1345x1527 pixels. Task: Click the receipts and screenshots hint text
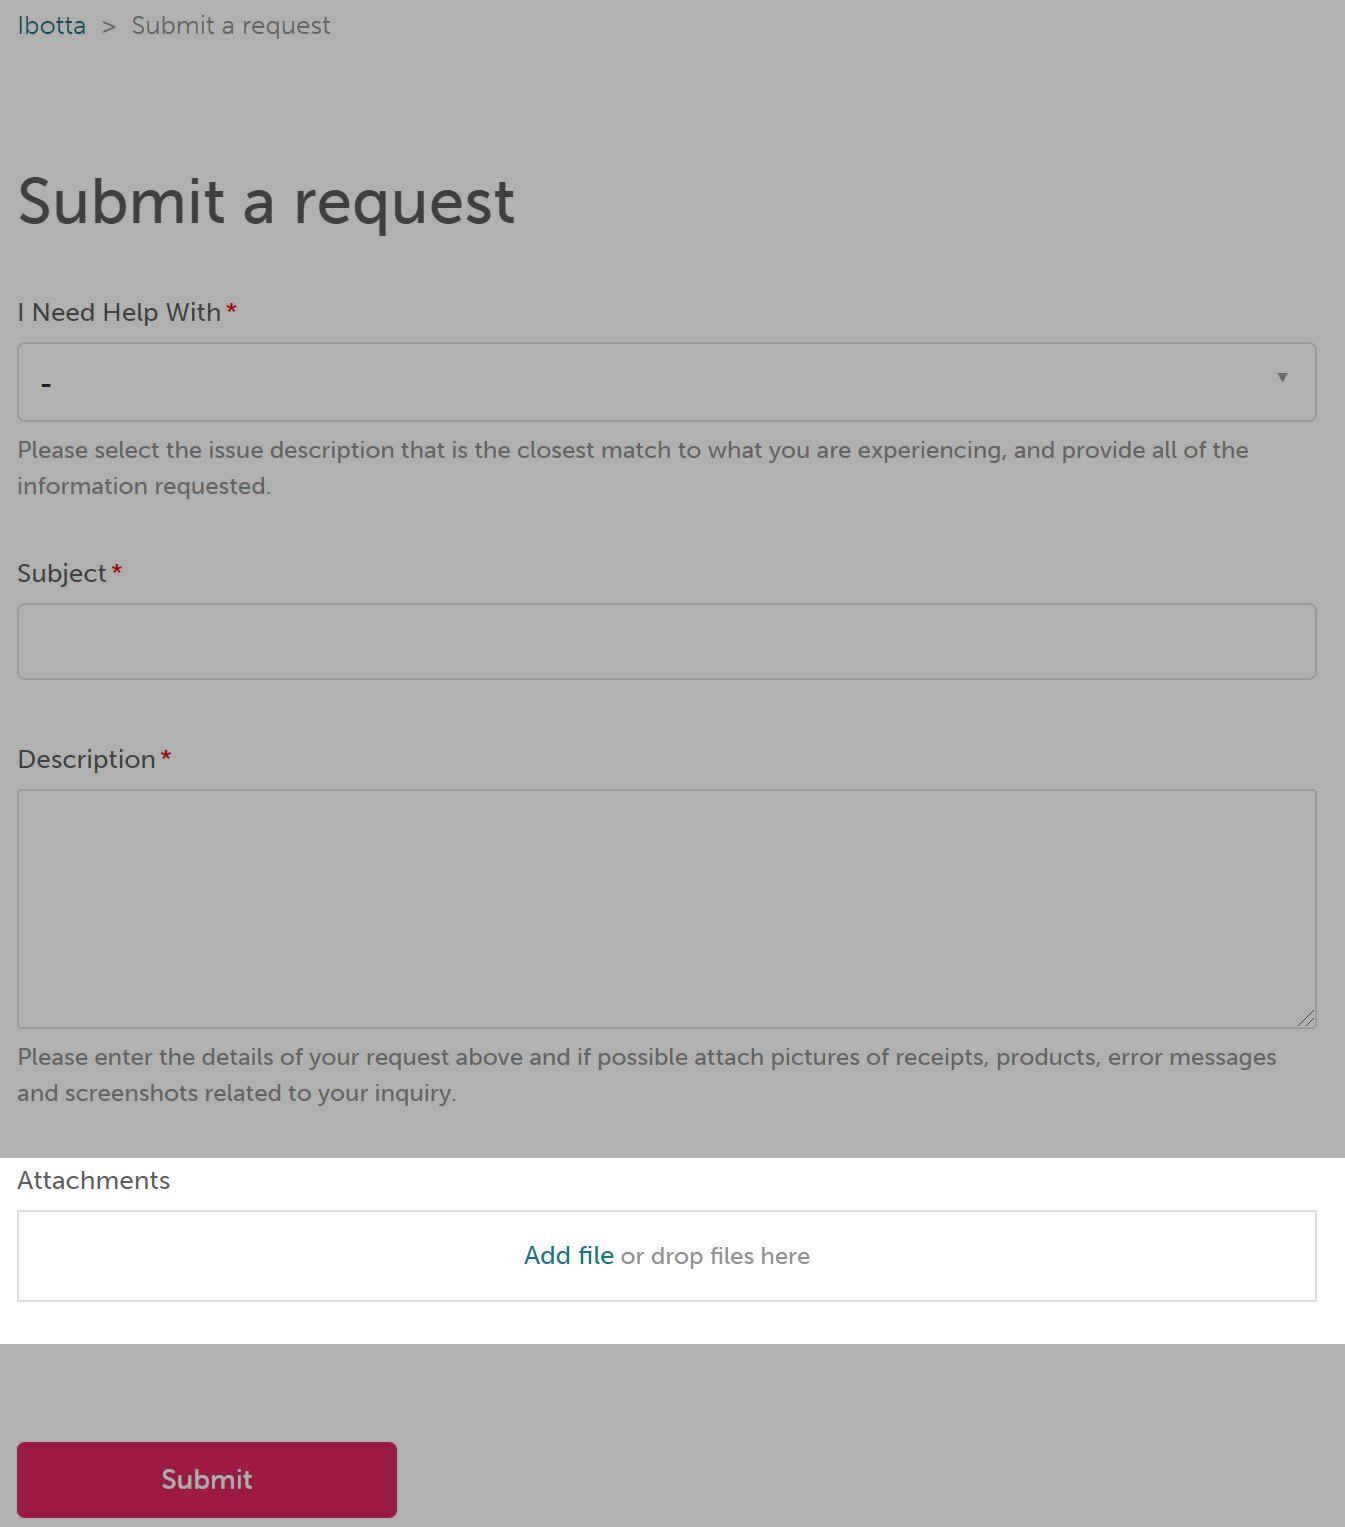coord(647,1075)
